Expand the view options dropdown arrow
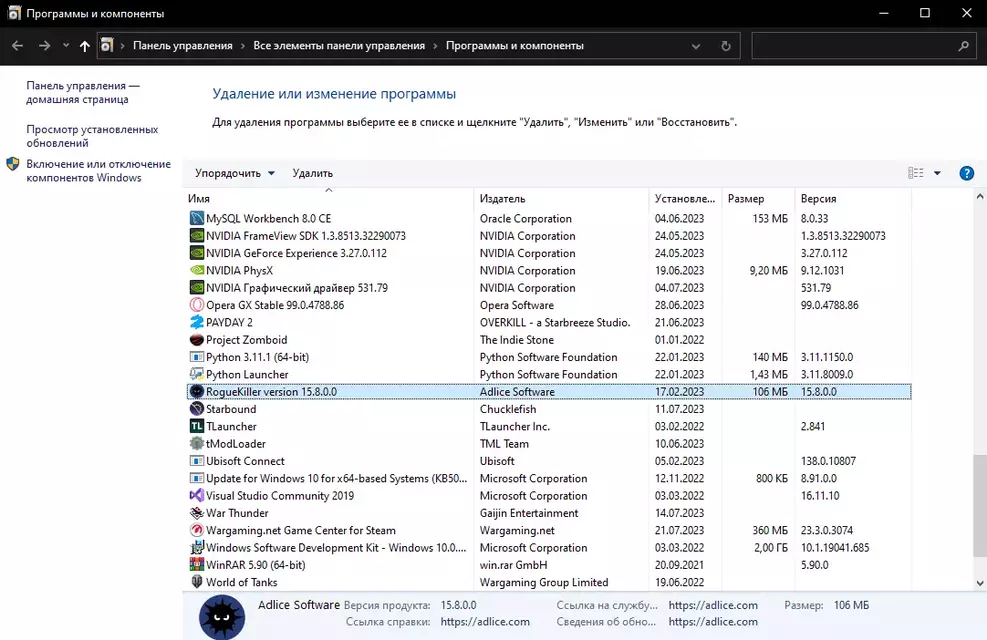Viewport: 987px width, 640px height. [937, 173]
